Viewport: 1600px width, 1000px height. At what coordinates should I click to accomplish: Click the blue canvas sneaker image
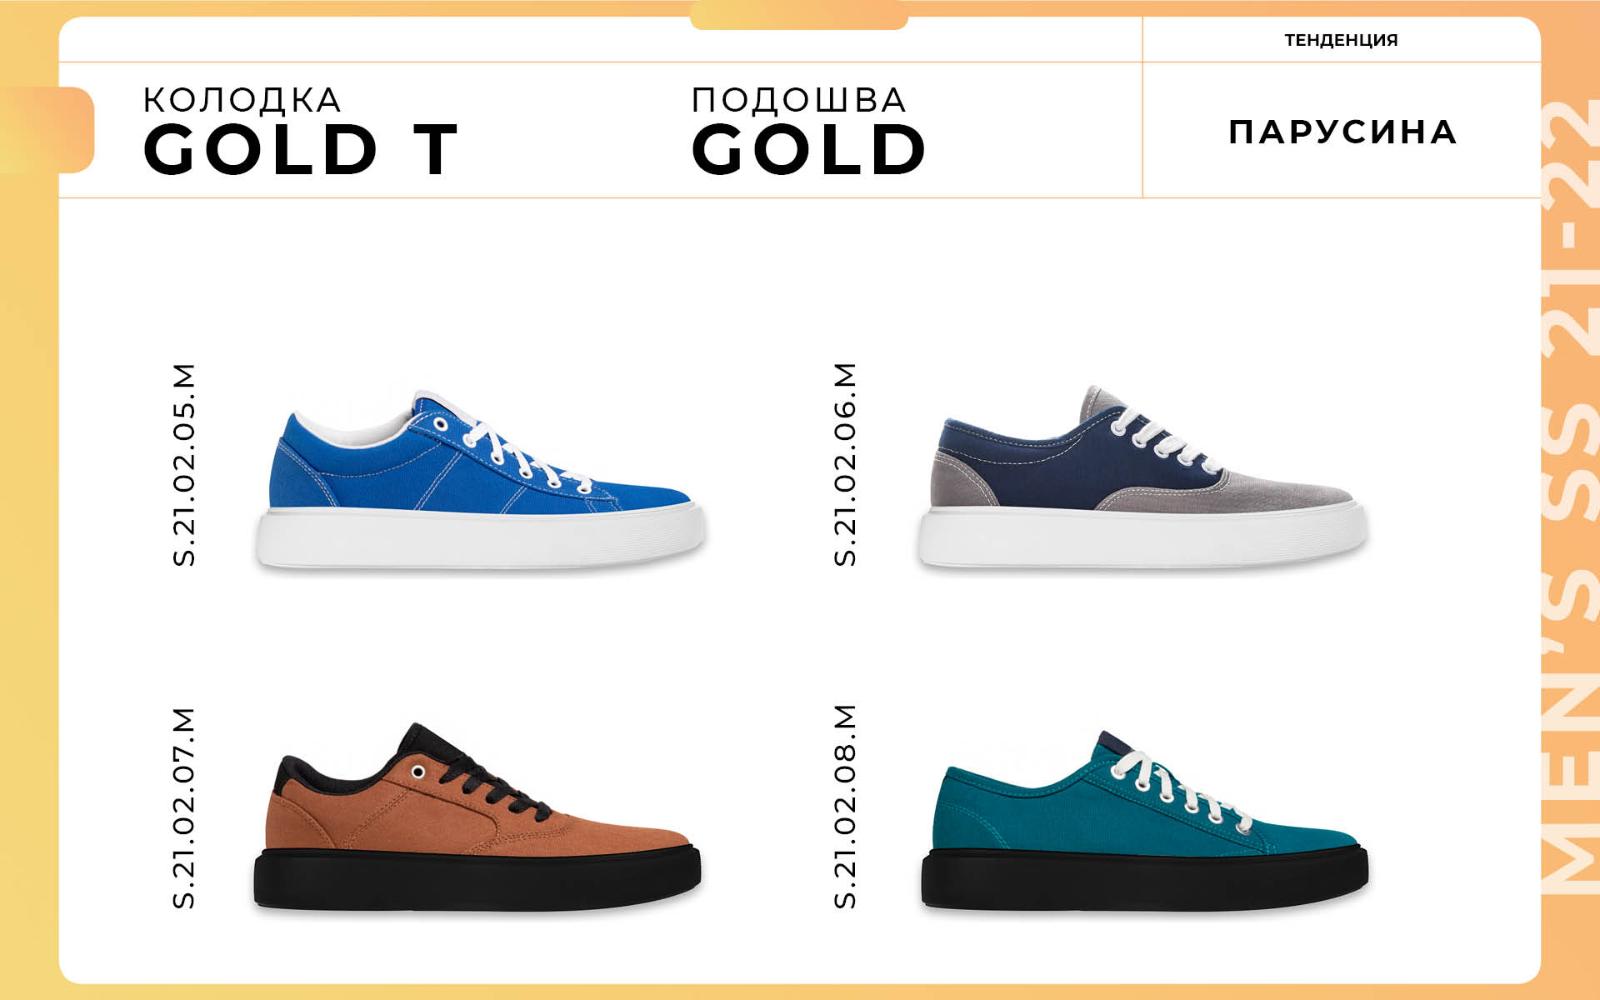(x=480, y=480)
